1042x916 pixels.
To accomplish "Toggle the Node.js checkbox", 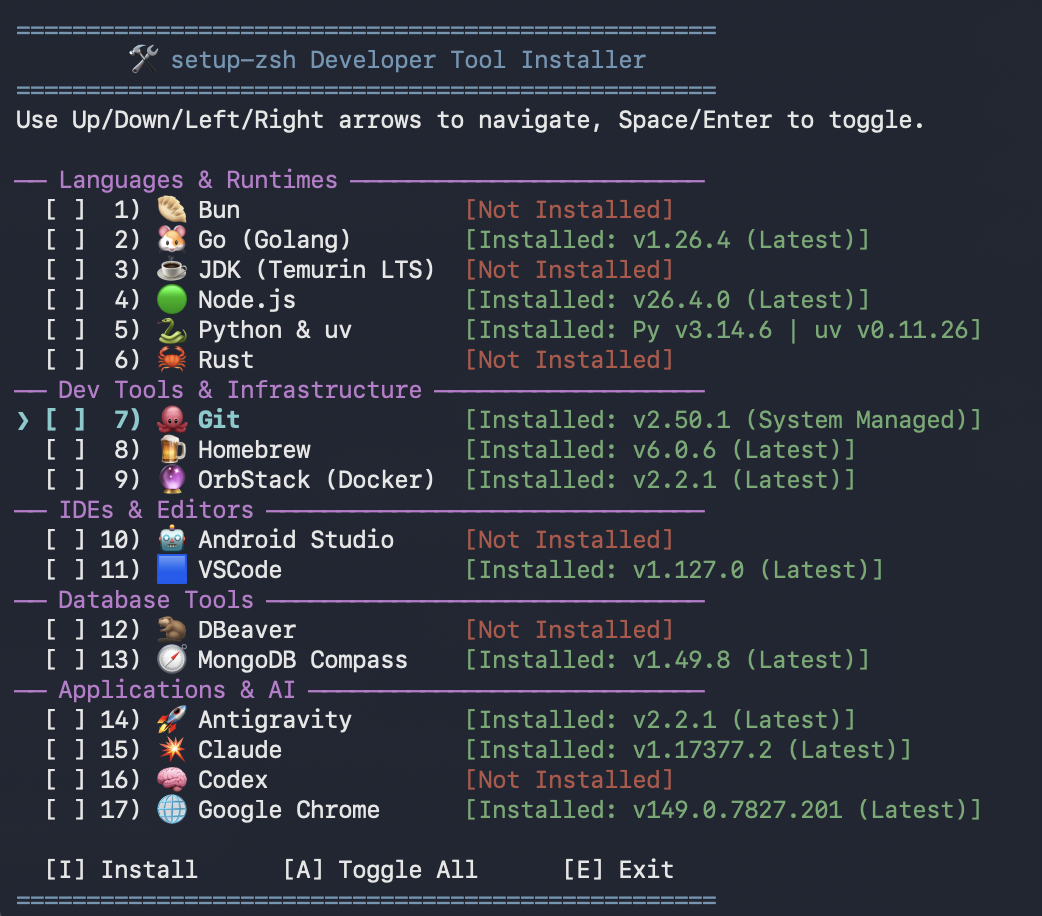I will point(65,300).
